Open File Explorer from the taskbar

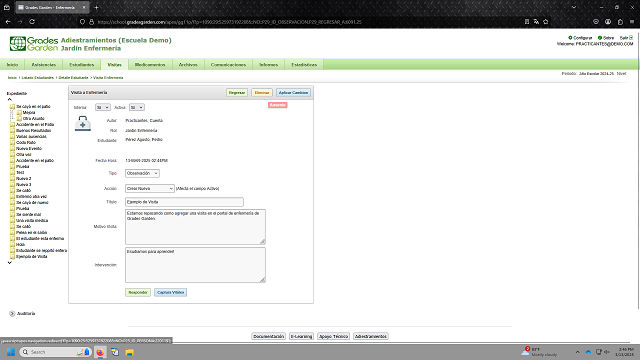(x=129, y=352)
